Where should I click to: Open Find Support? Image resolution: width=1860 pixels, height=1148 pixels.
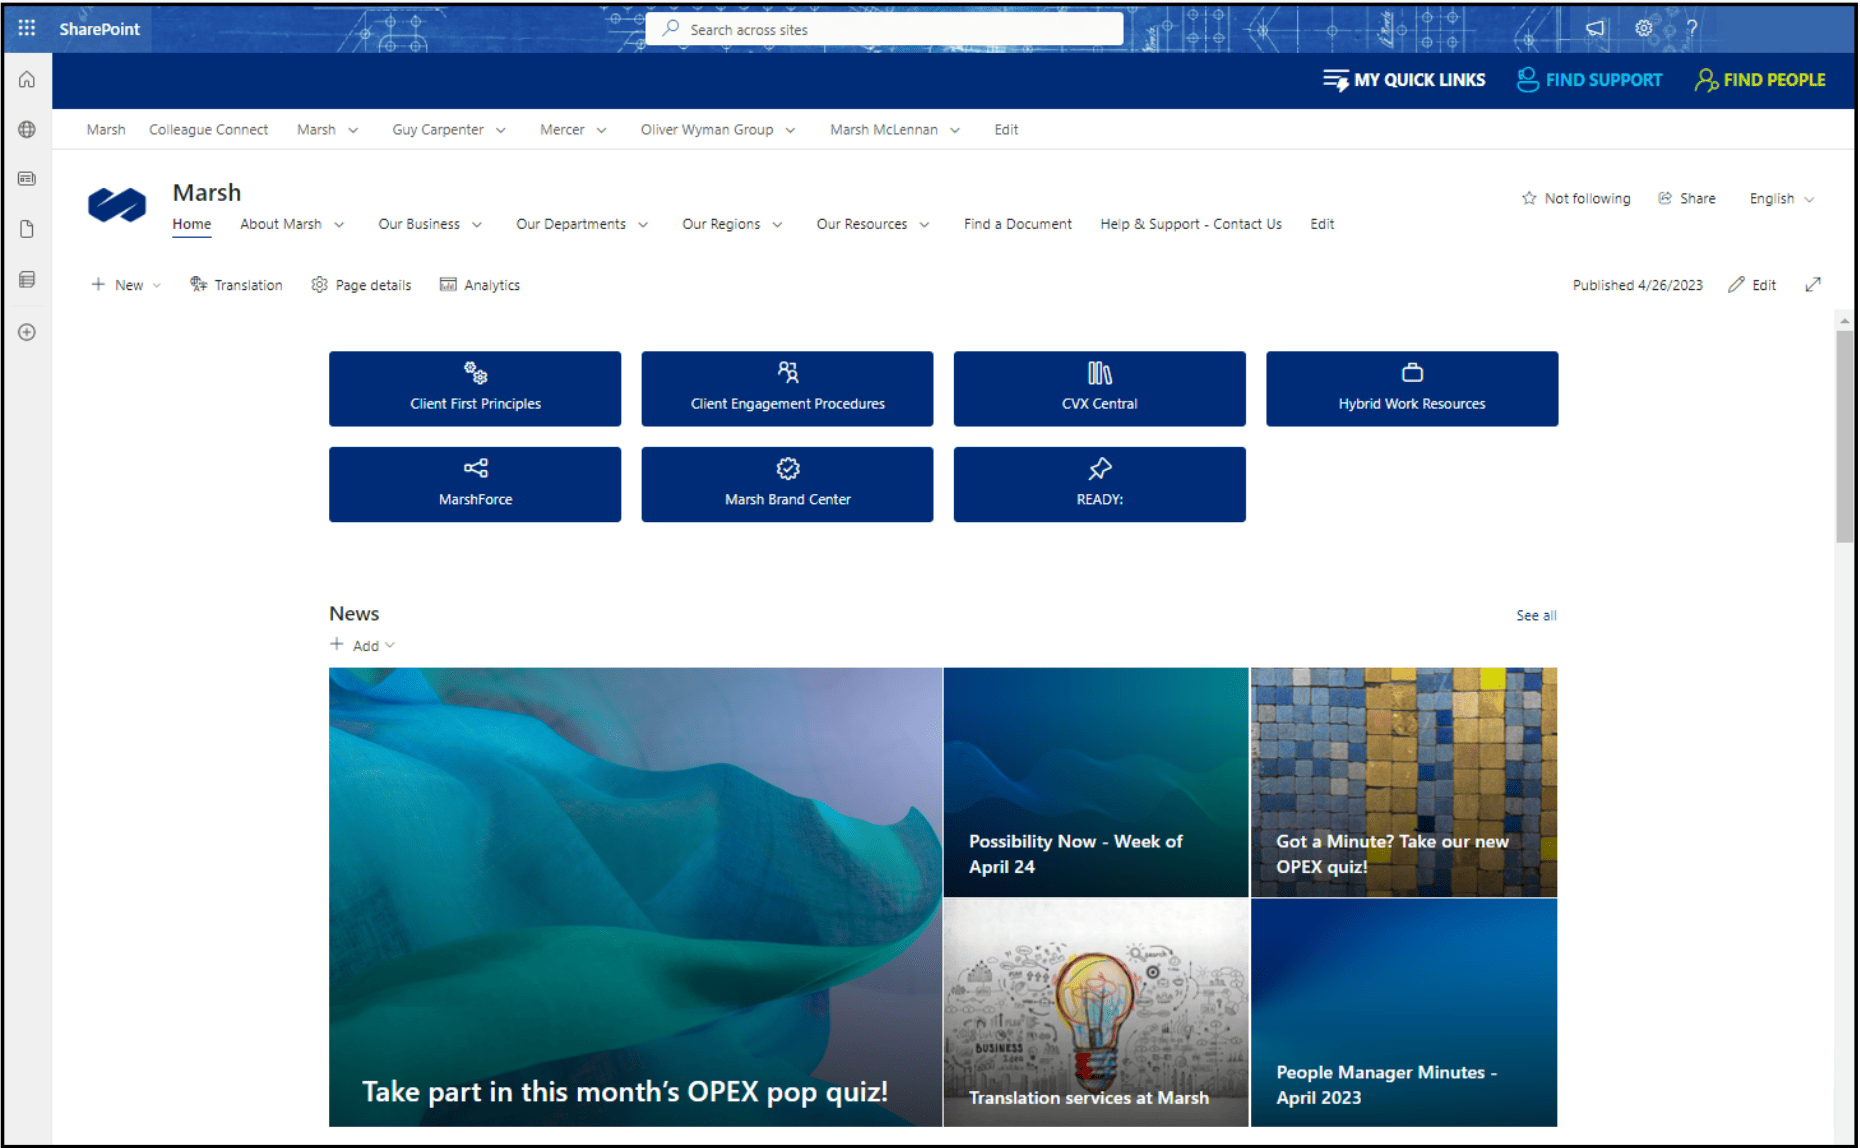point(1589,80)
